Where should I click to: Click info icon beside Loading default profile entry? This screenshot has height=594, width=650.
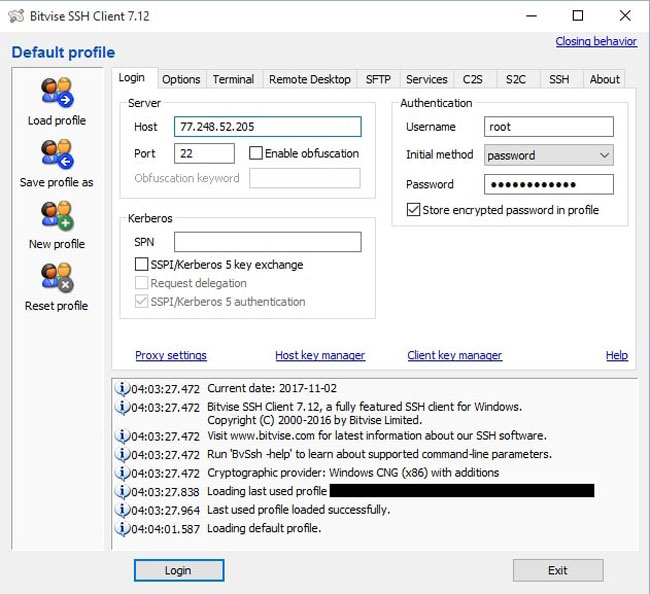click(x=122, y=529)
